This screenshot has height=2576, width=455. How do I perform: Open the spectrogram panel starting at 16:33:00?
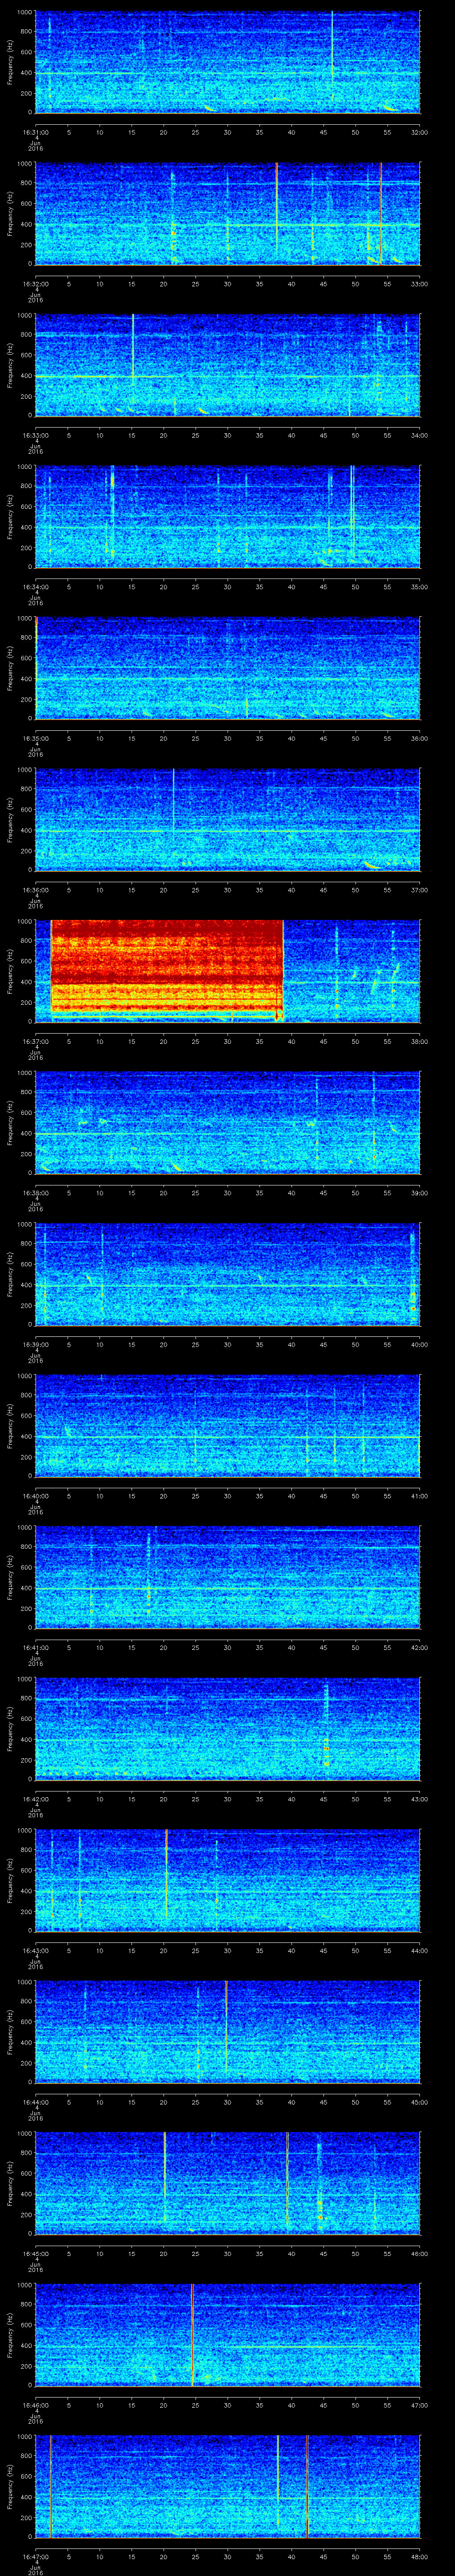tap(227, 365)
